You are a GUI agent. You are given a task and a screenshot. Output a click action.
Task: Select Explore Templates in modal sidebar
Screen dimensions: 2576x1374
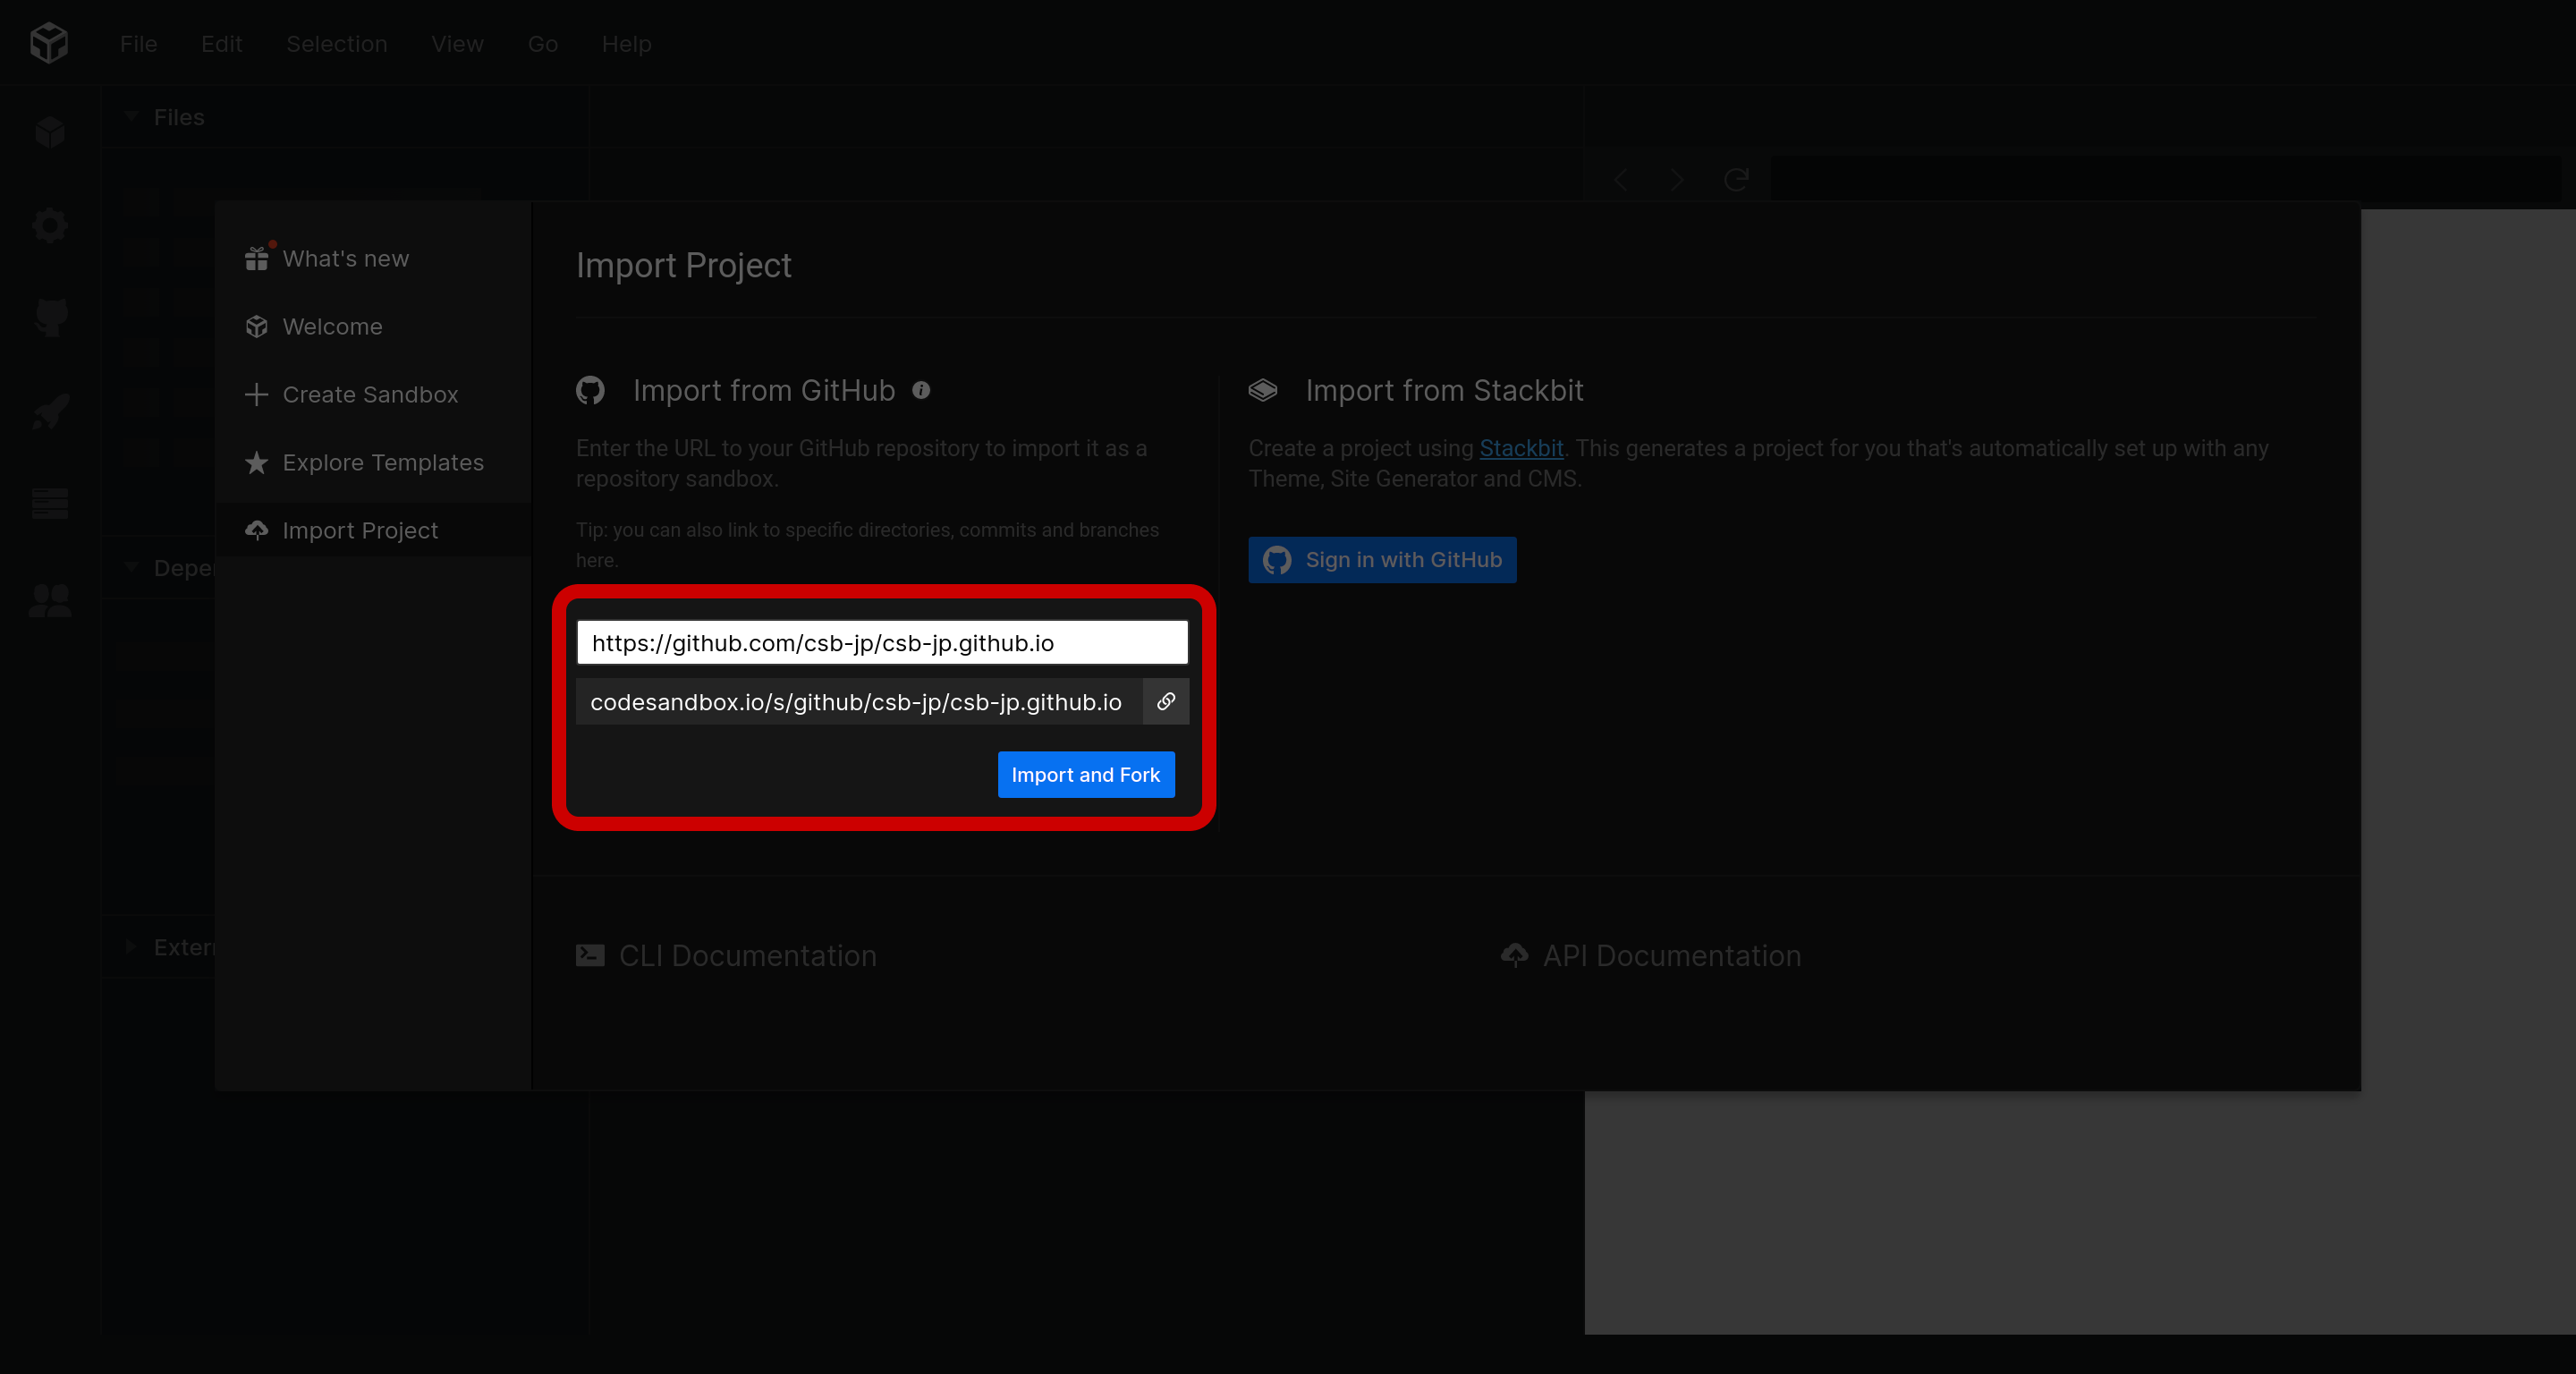coord(373,463)
